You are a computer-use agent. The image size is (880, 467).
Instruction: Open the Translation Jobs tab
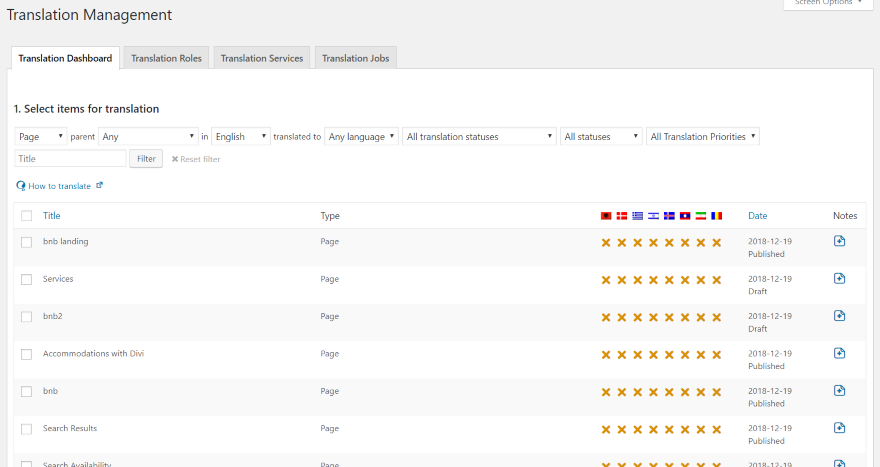(x=355, y=58)
